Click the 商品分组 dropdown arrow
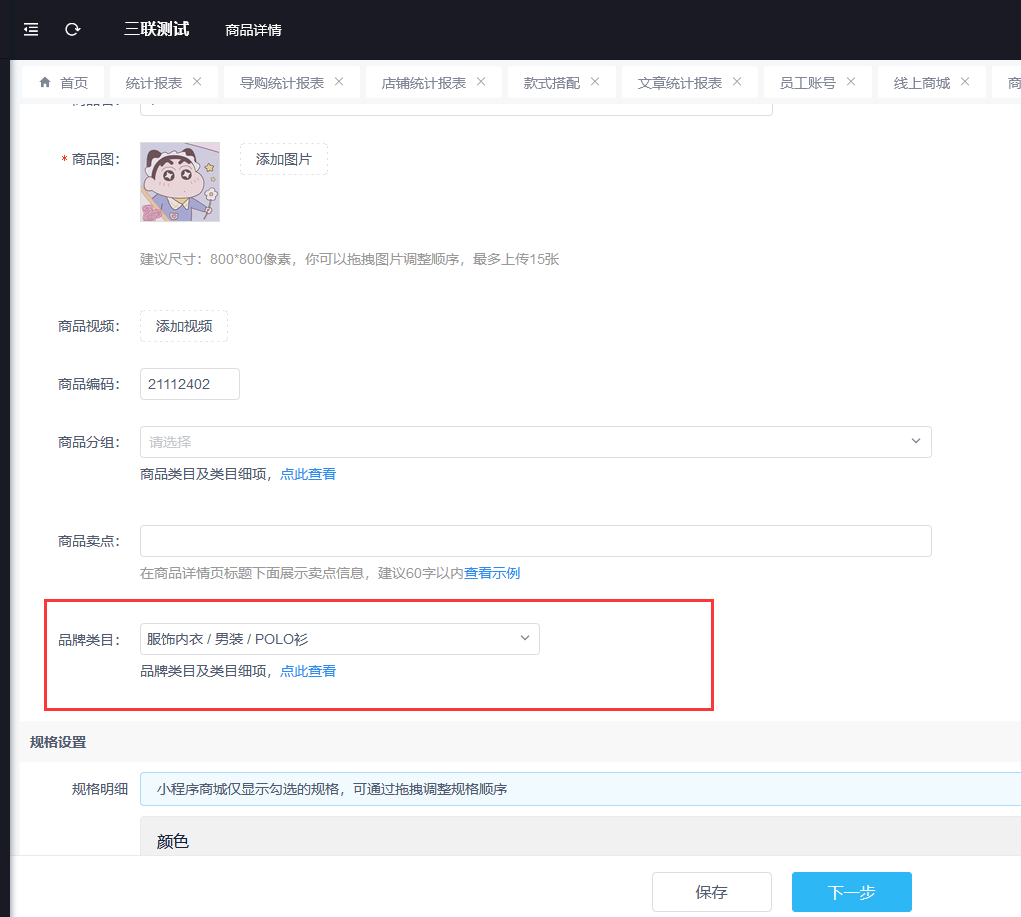Image resolution: width=1021 pixels, height=917 pixels. [916, 441]
